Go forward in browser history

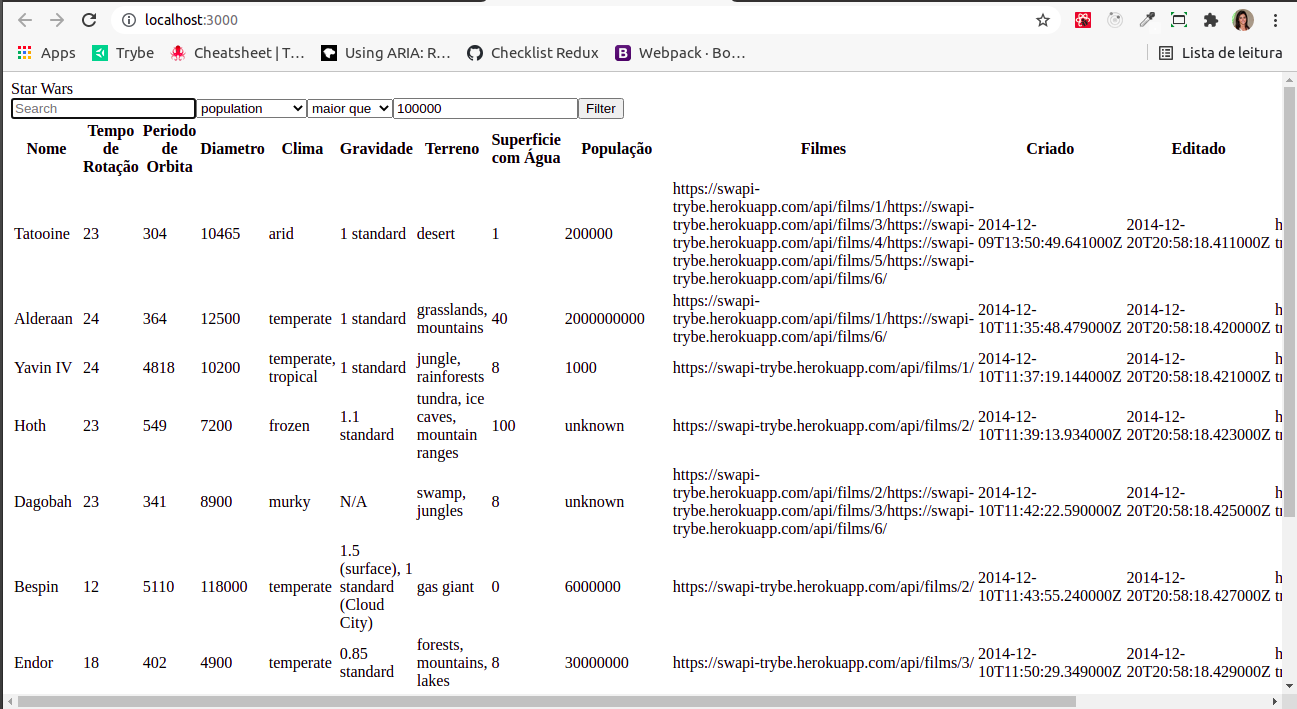(x=57, y=20)
